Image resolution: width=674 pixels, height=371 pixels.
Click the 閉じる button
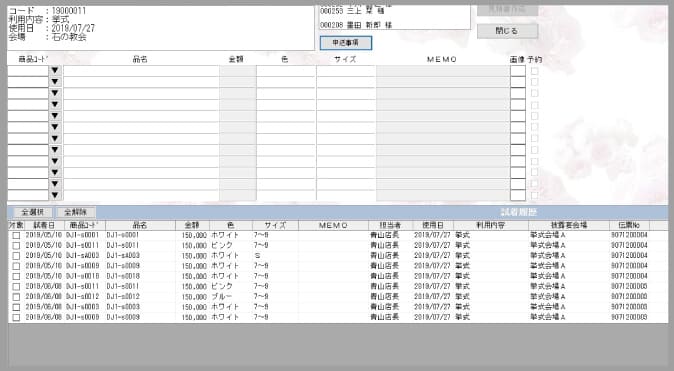pos(507,31)
